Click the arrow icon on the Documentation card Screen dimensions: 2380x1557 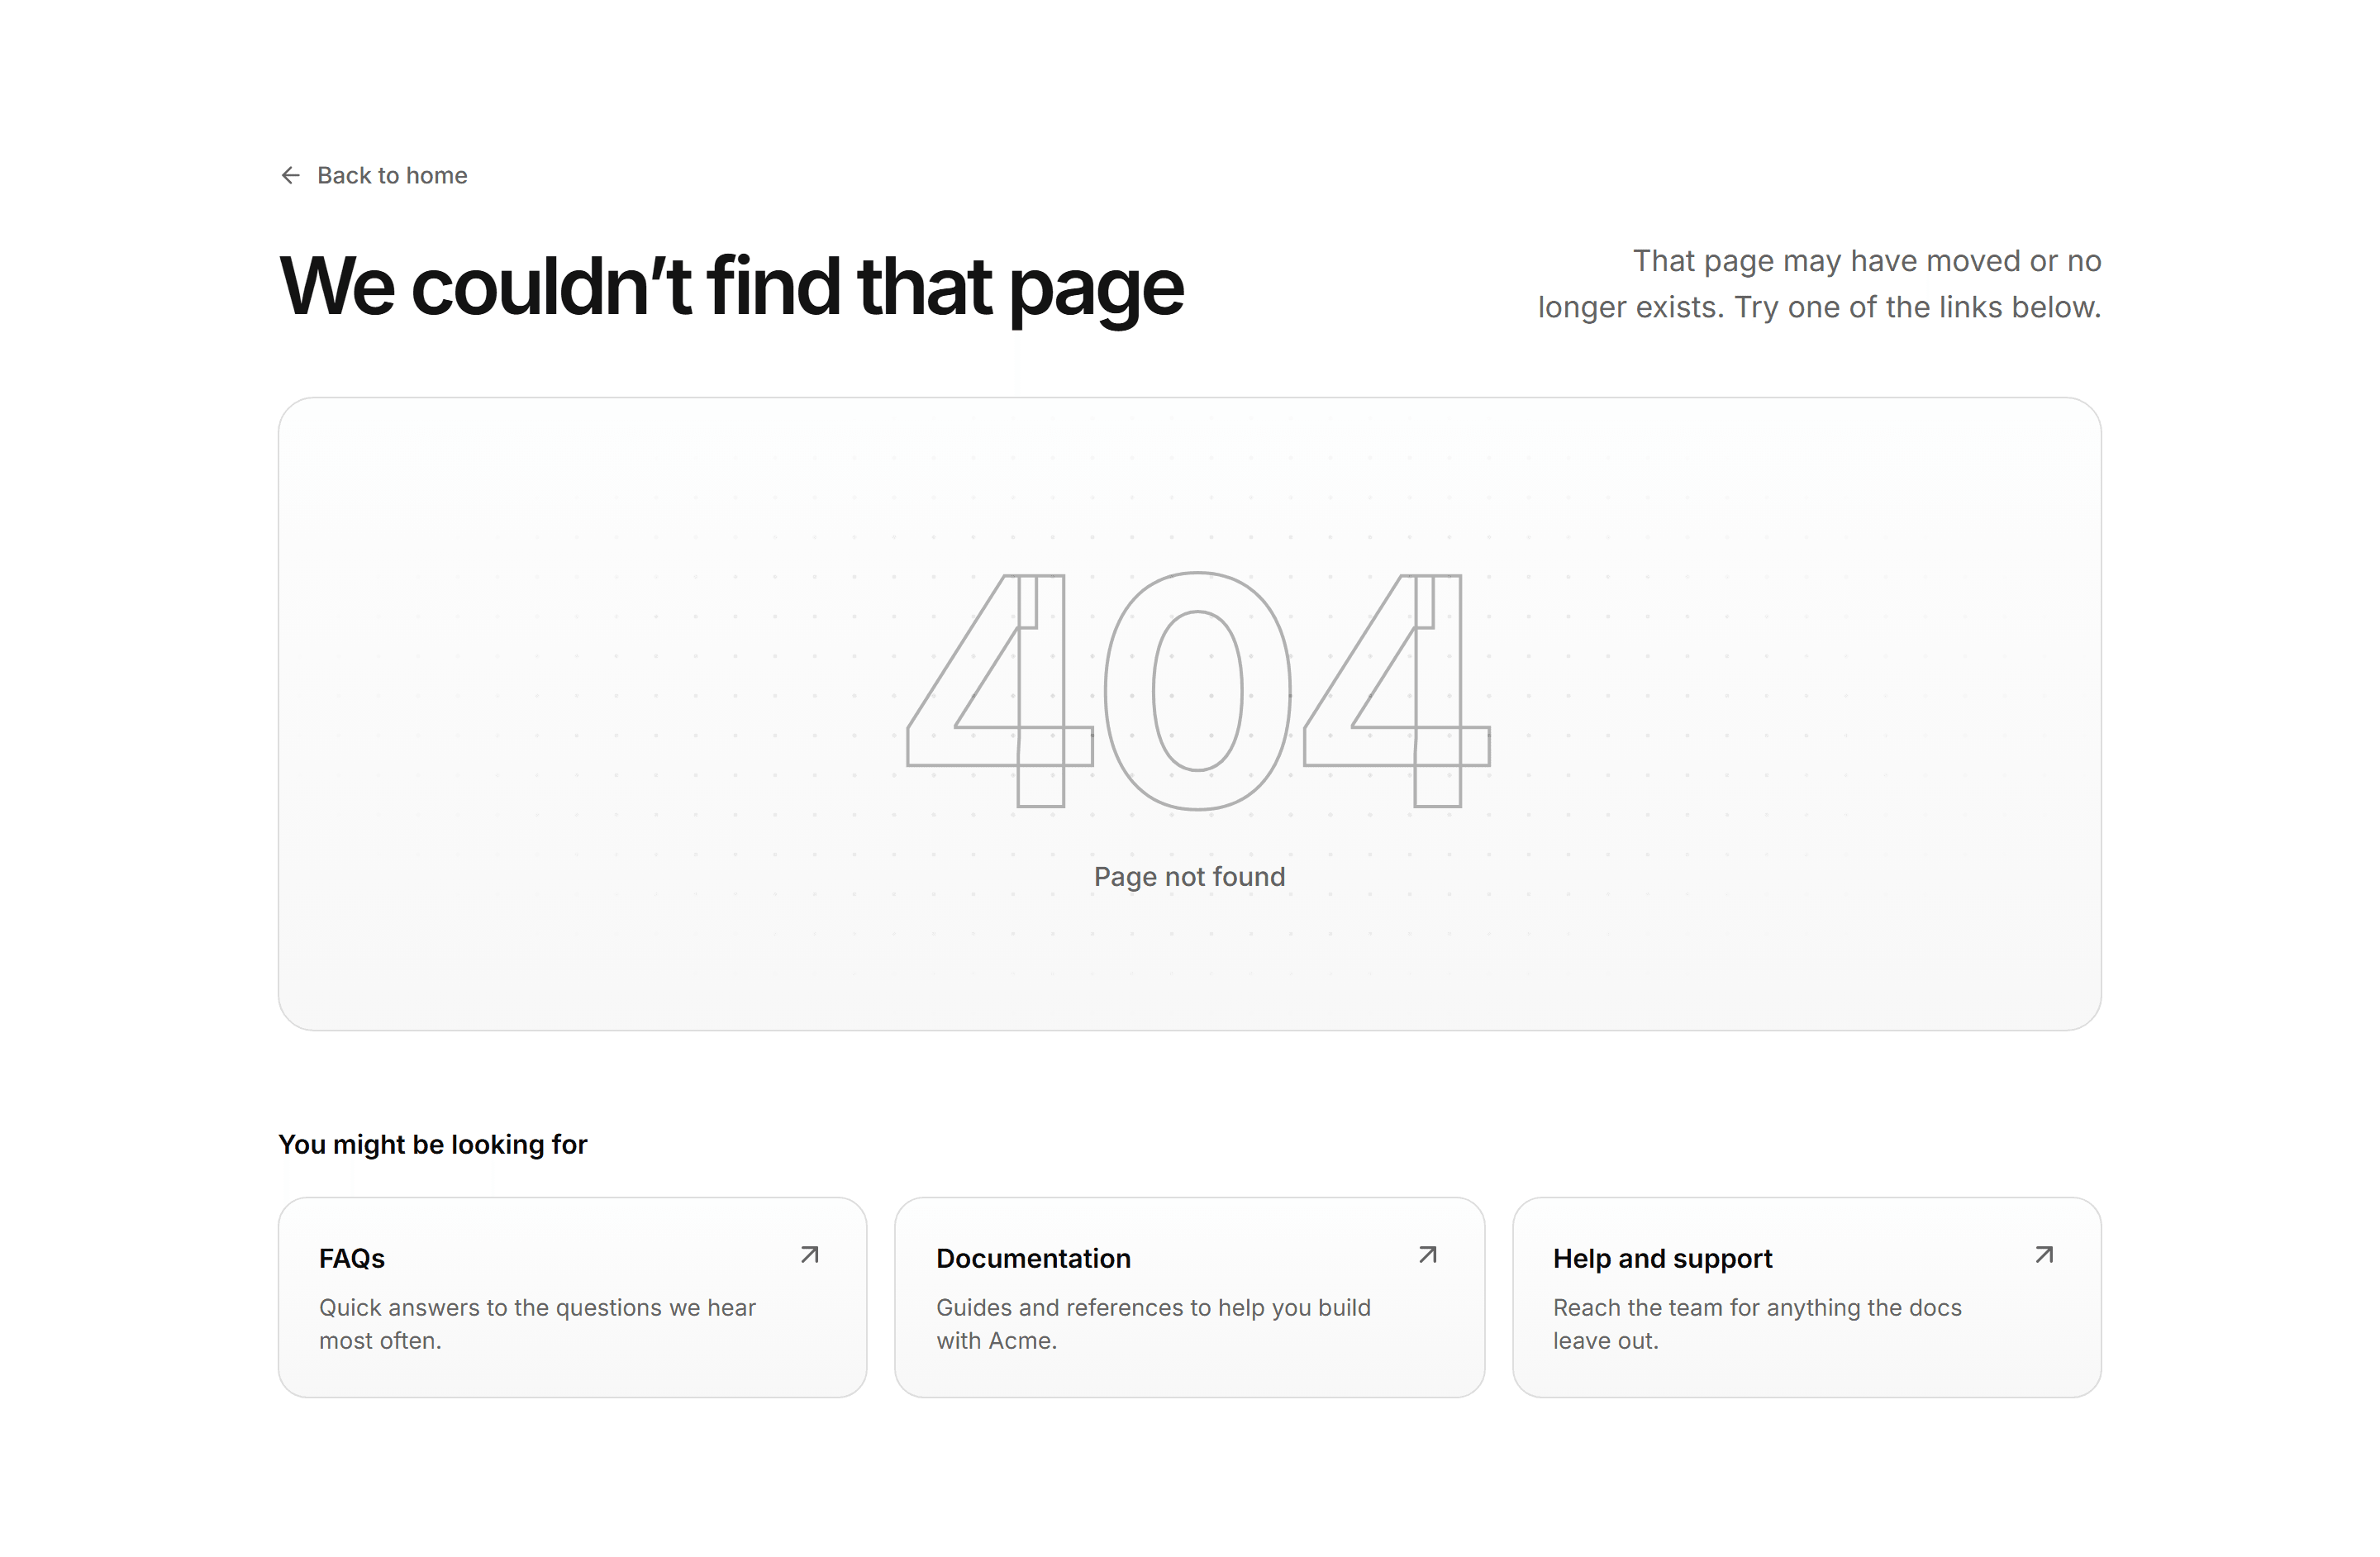click(1428, 1255)
